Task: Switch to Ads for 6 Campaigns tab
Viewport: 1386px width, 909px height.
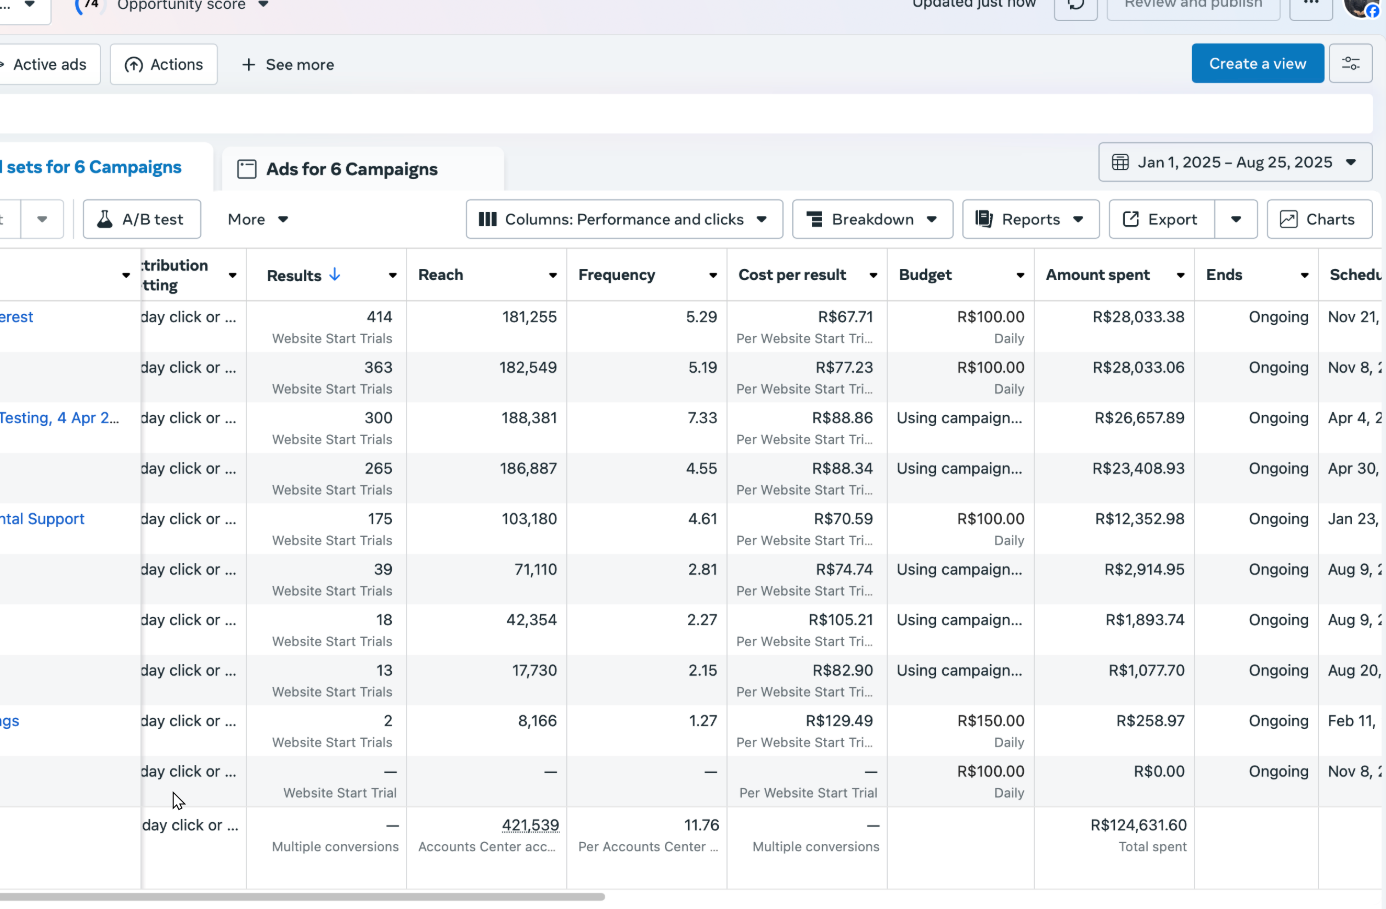Action: tap(351, 169)
